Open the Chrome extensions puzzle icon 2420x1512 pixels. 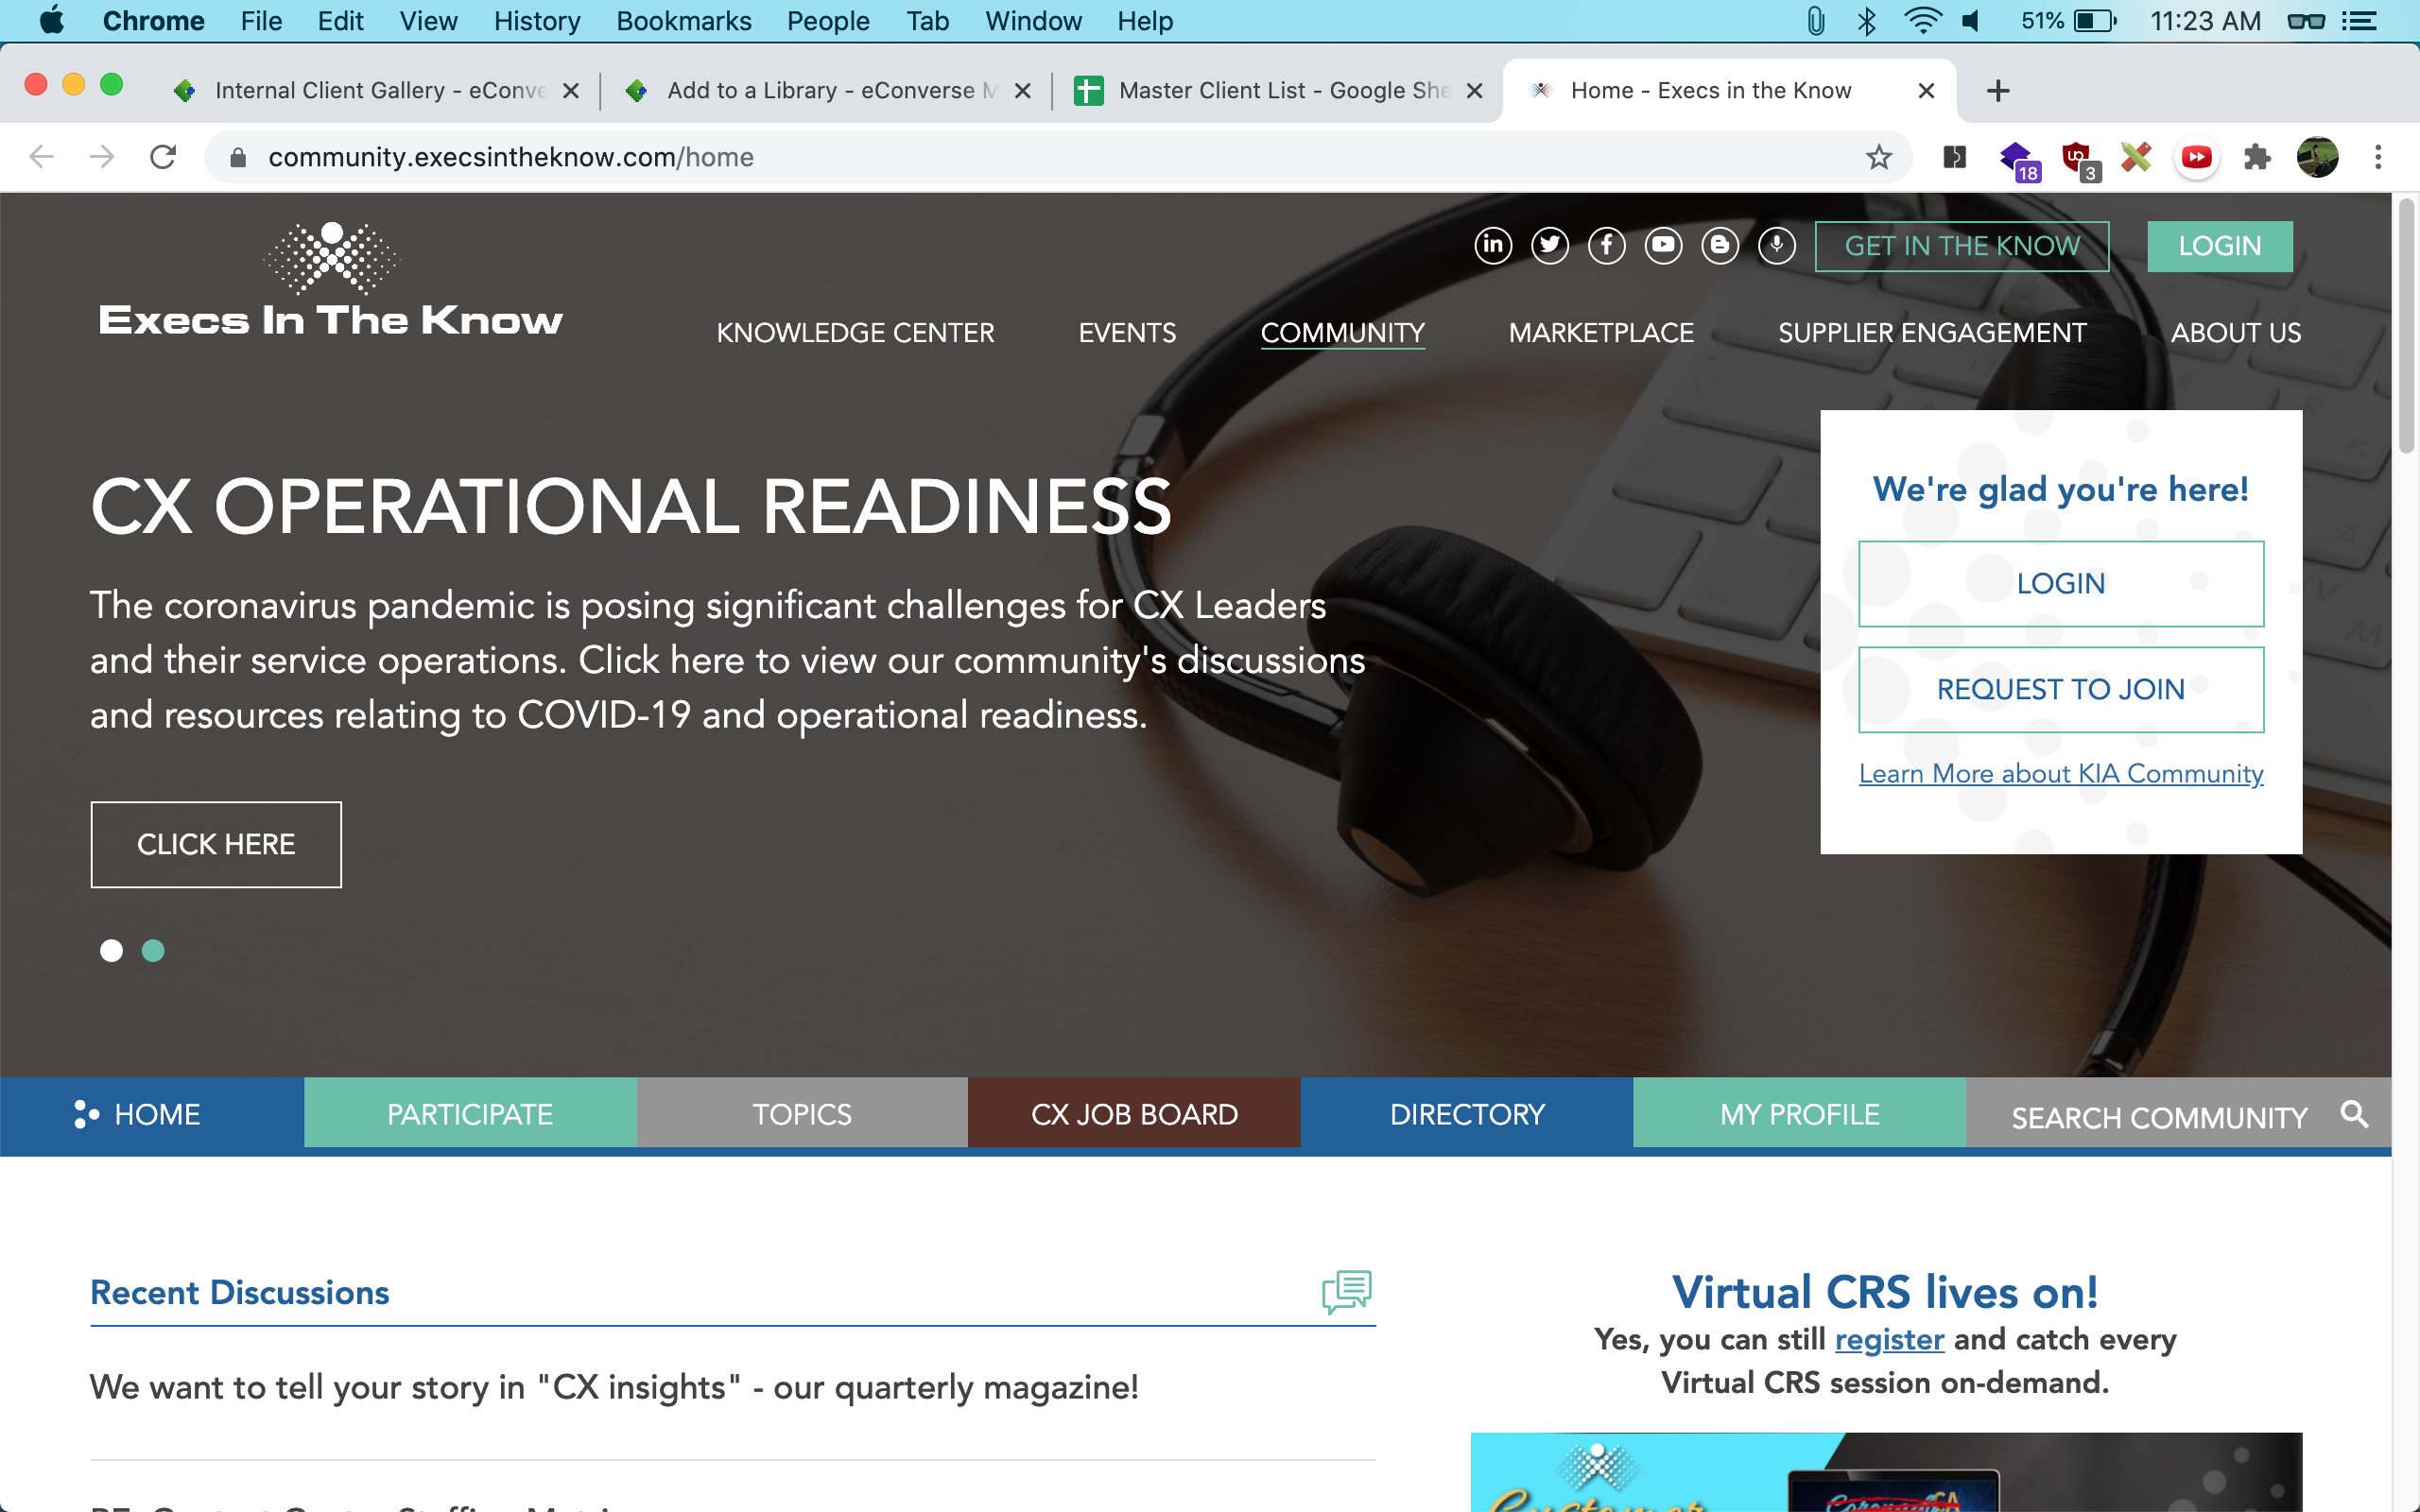click(x=2257, y=157)
